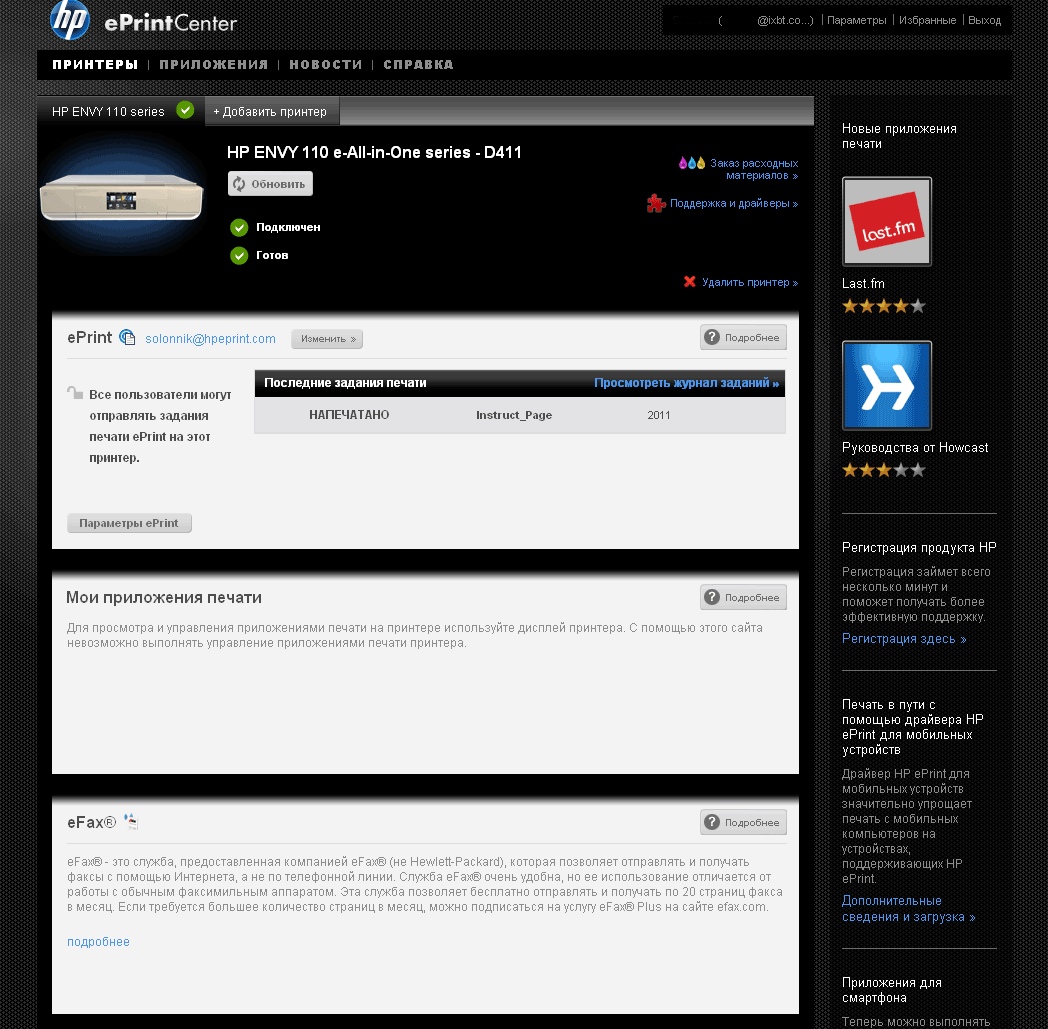Click the green check on HP ENVY 110 tab
This screenshot has height=1029, width=1048.
tap(185, 110)
